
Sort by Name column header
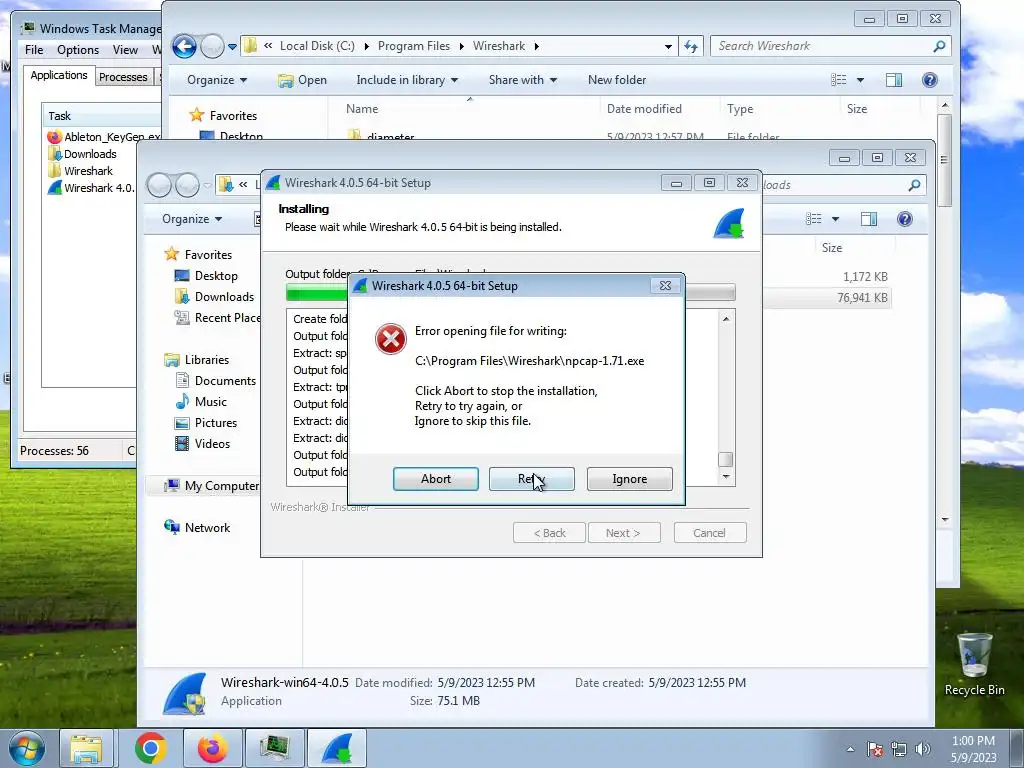tap(362, 108)
